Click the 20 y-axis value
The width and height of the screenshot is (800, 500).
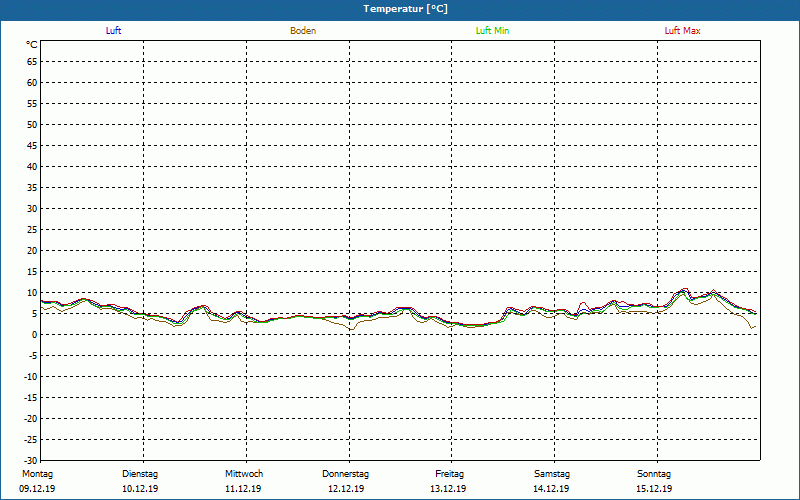pos(32,251)
